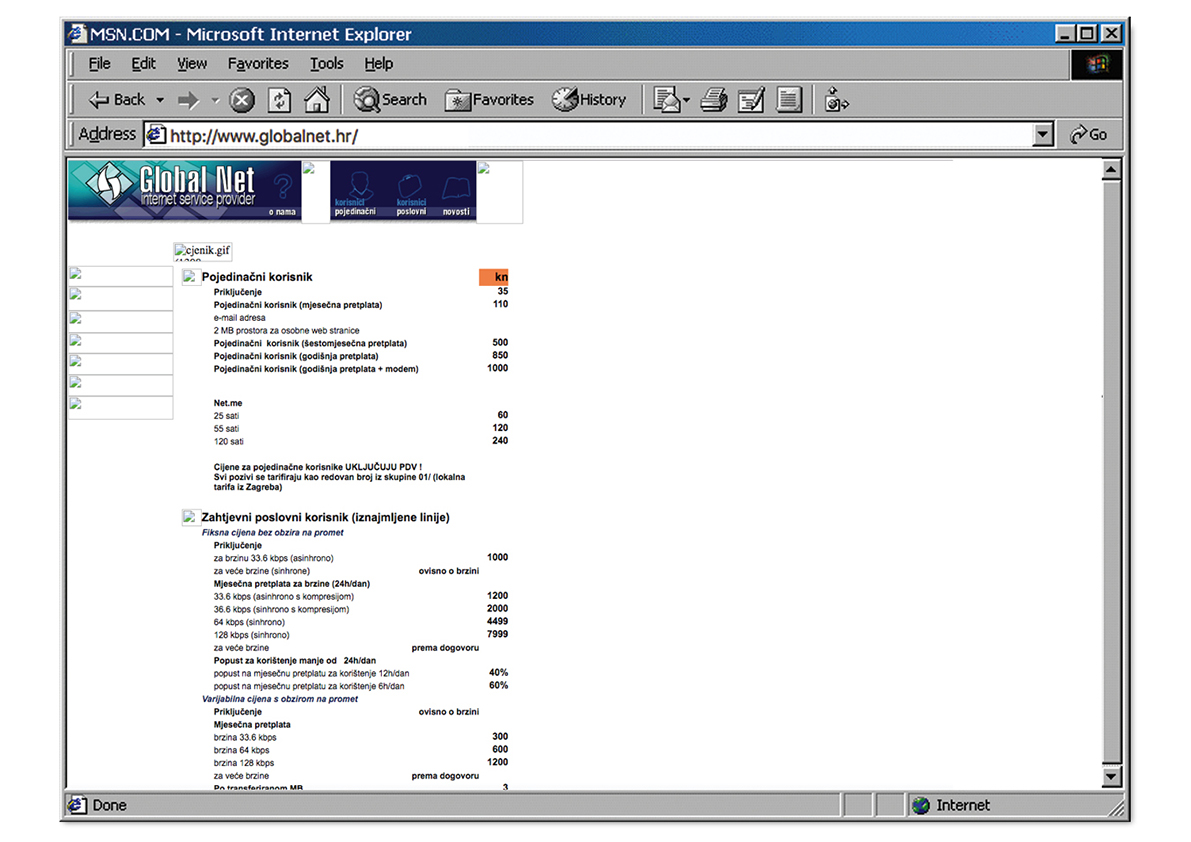Viewport: 1191px width, 842px height.
Task: Open the Tools menu
Action: [x=326, y=64]
